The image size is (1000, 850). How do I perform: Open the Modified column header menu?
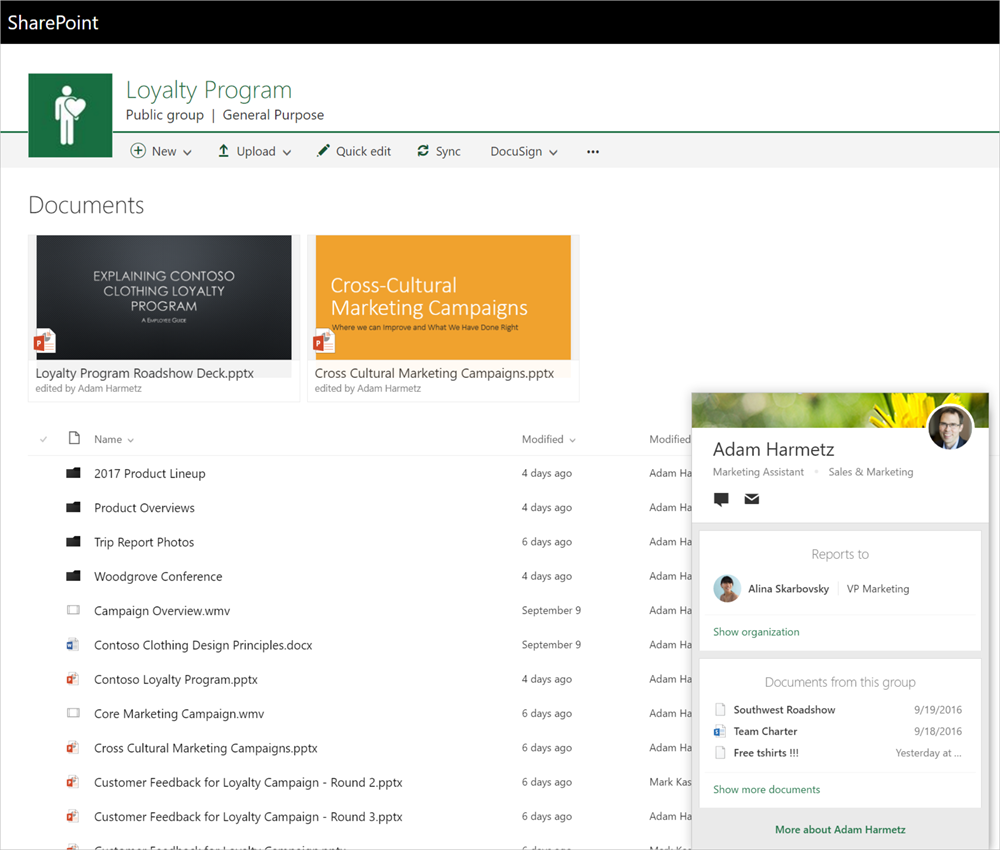point(548,439)
